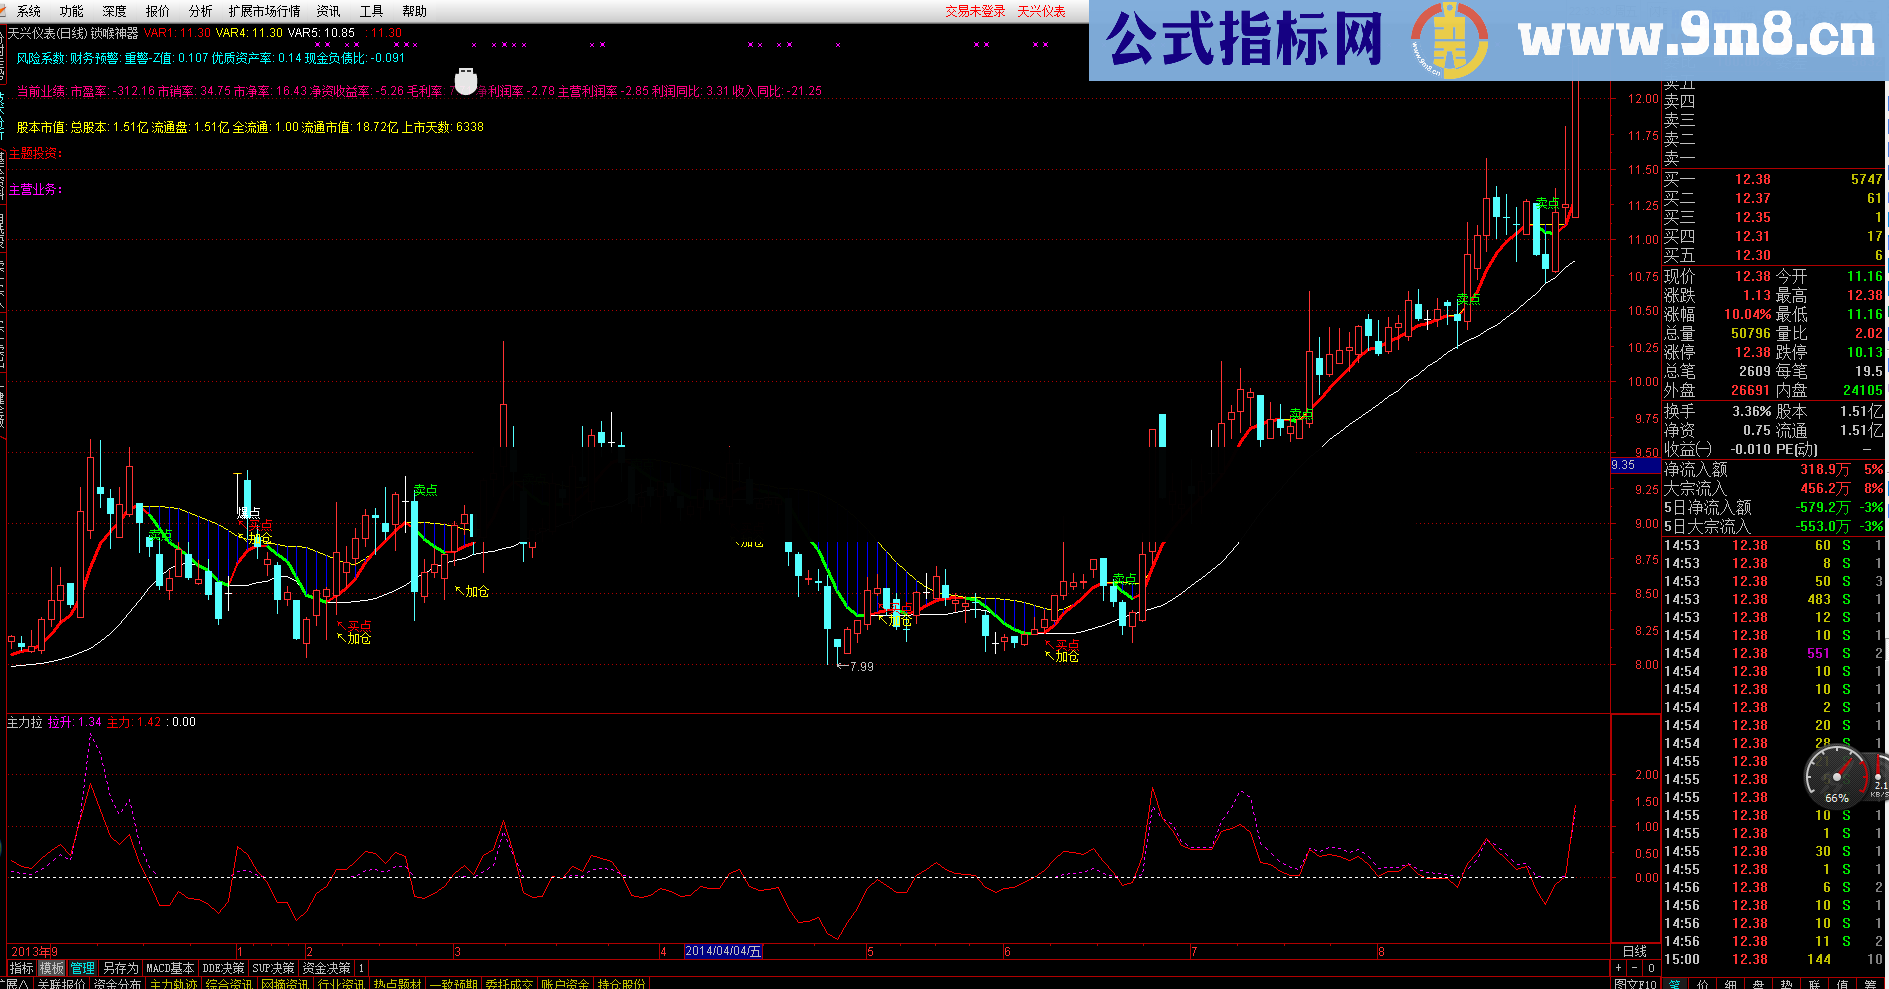Click the 另存为 save-as button
1889x989 pixels.
(120, 968)
